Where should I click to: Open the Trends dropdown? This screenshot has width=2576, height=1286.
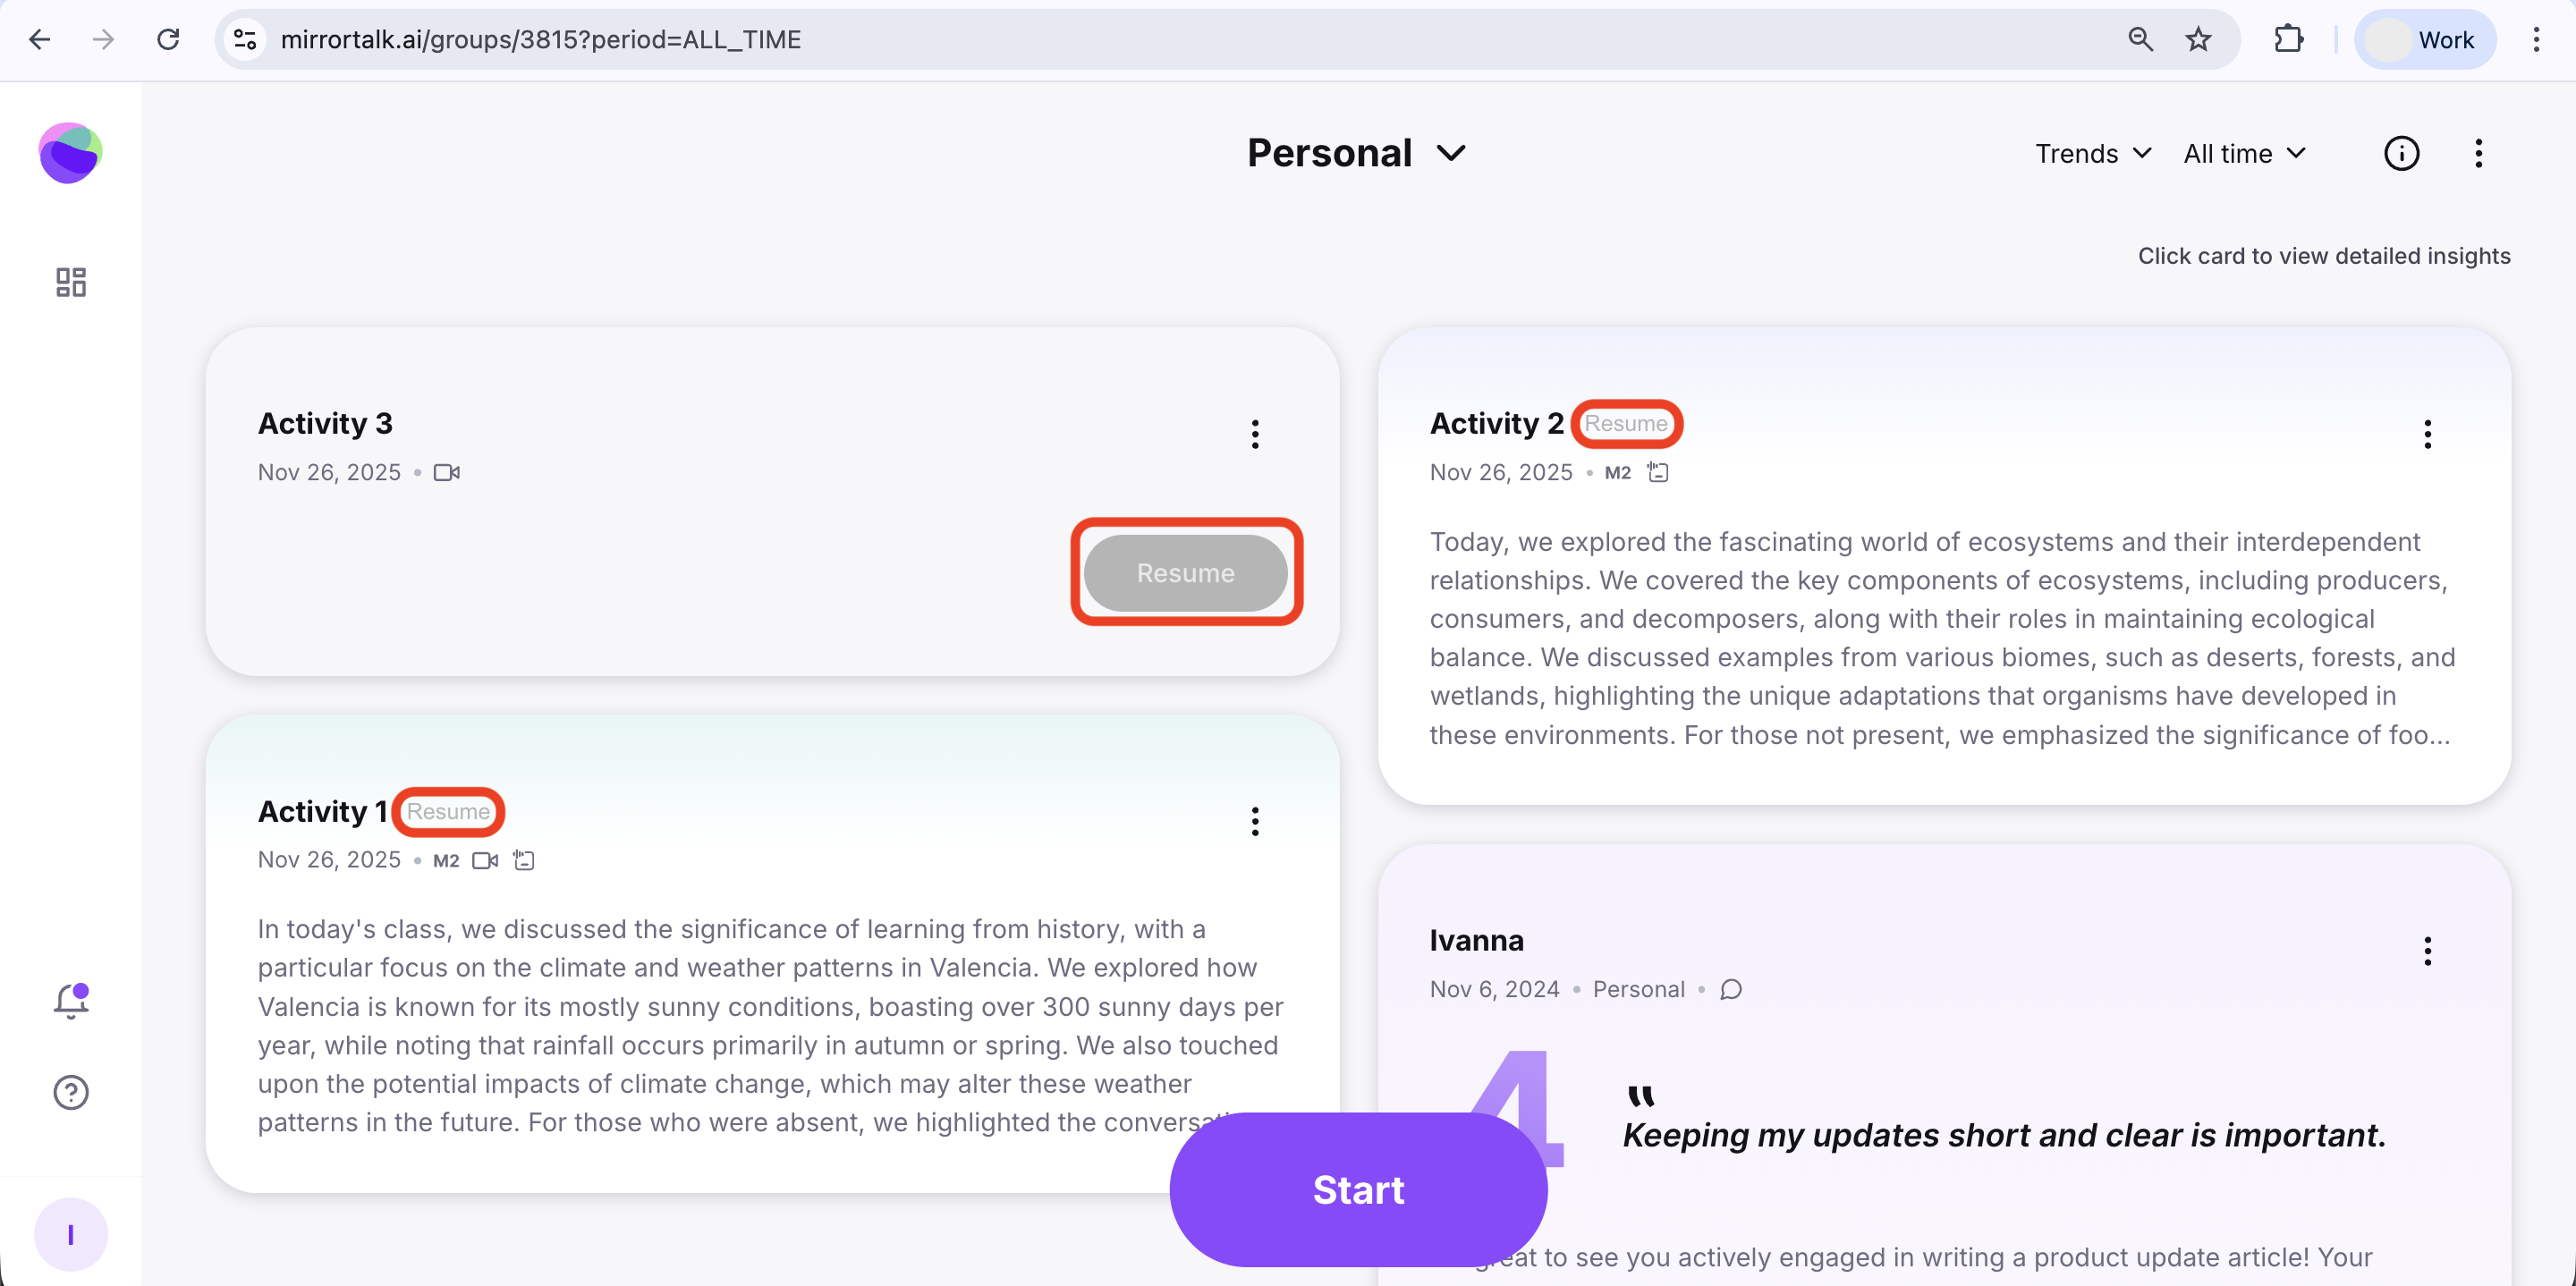coord(2092,153)
